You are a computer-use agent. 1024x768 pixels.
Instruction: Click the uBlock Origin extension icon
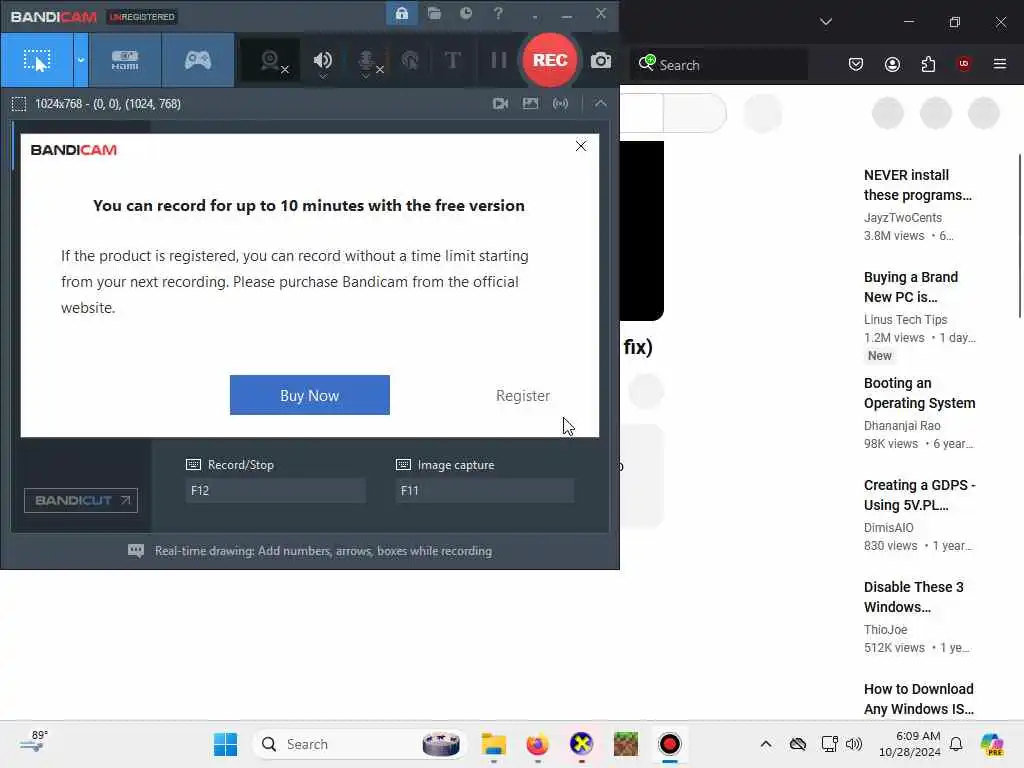tap(964, 64)
